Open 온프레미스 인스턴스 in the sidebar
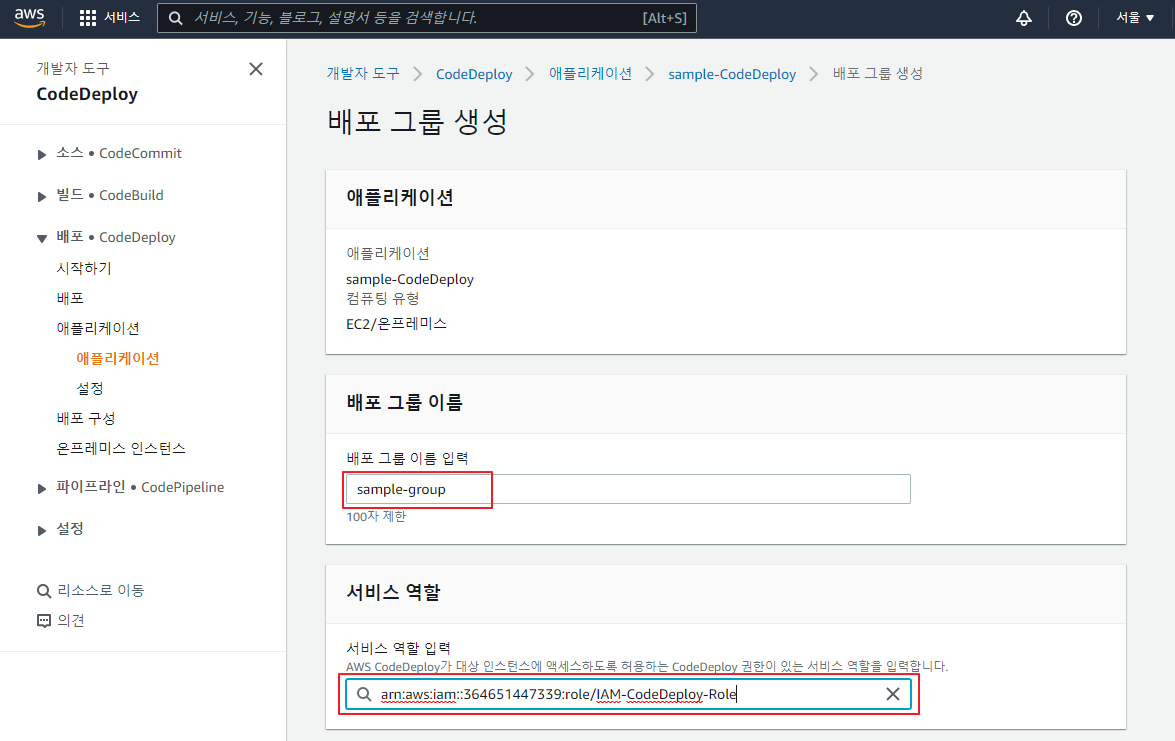This screenshot has width=1175, height=741. 121,448
